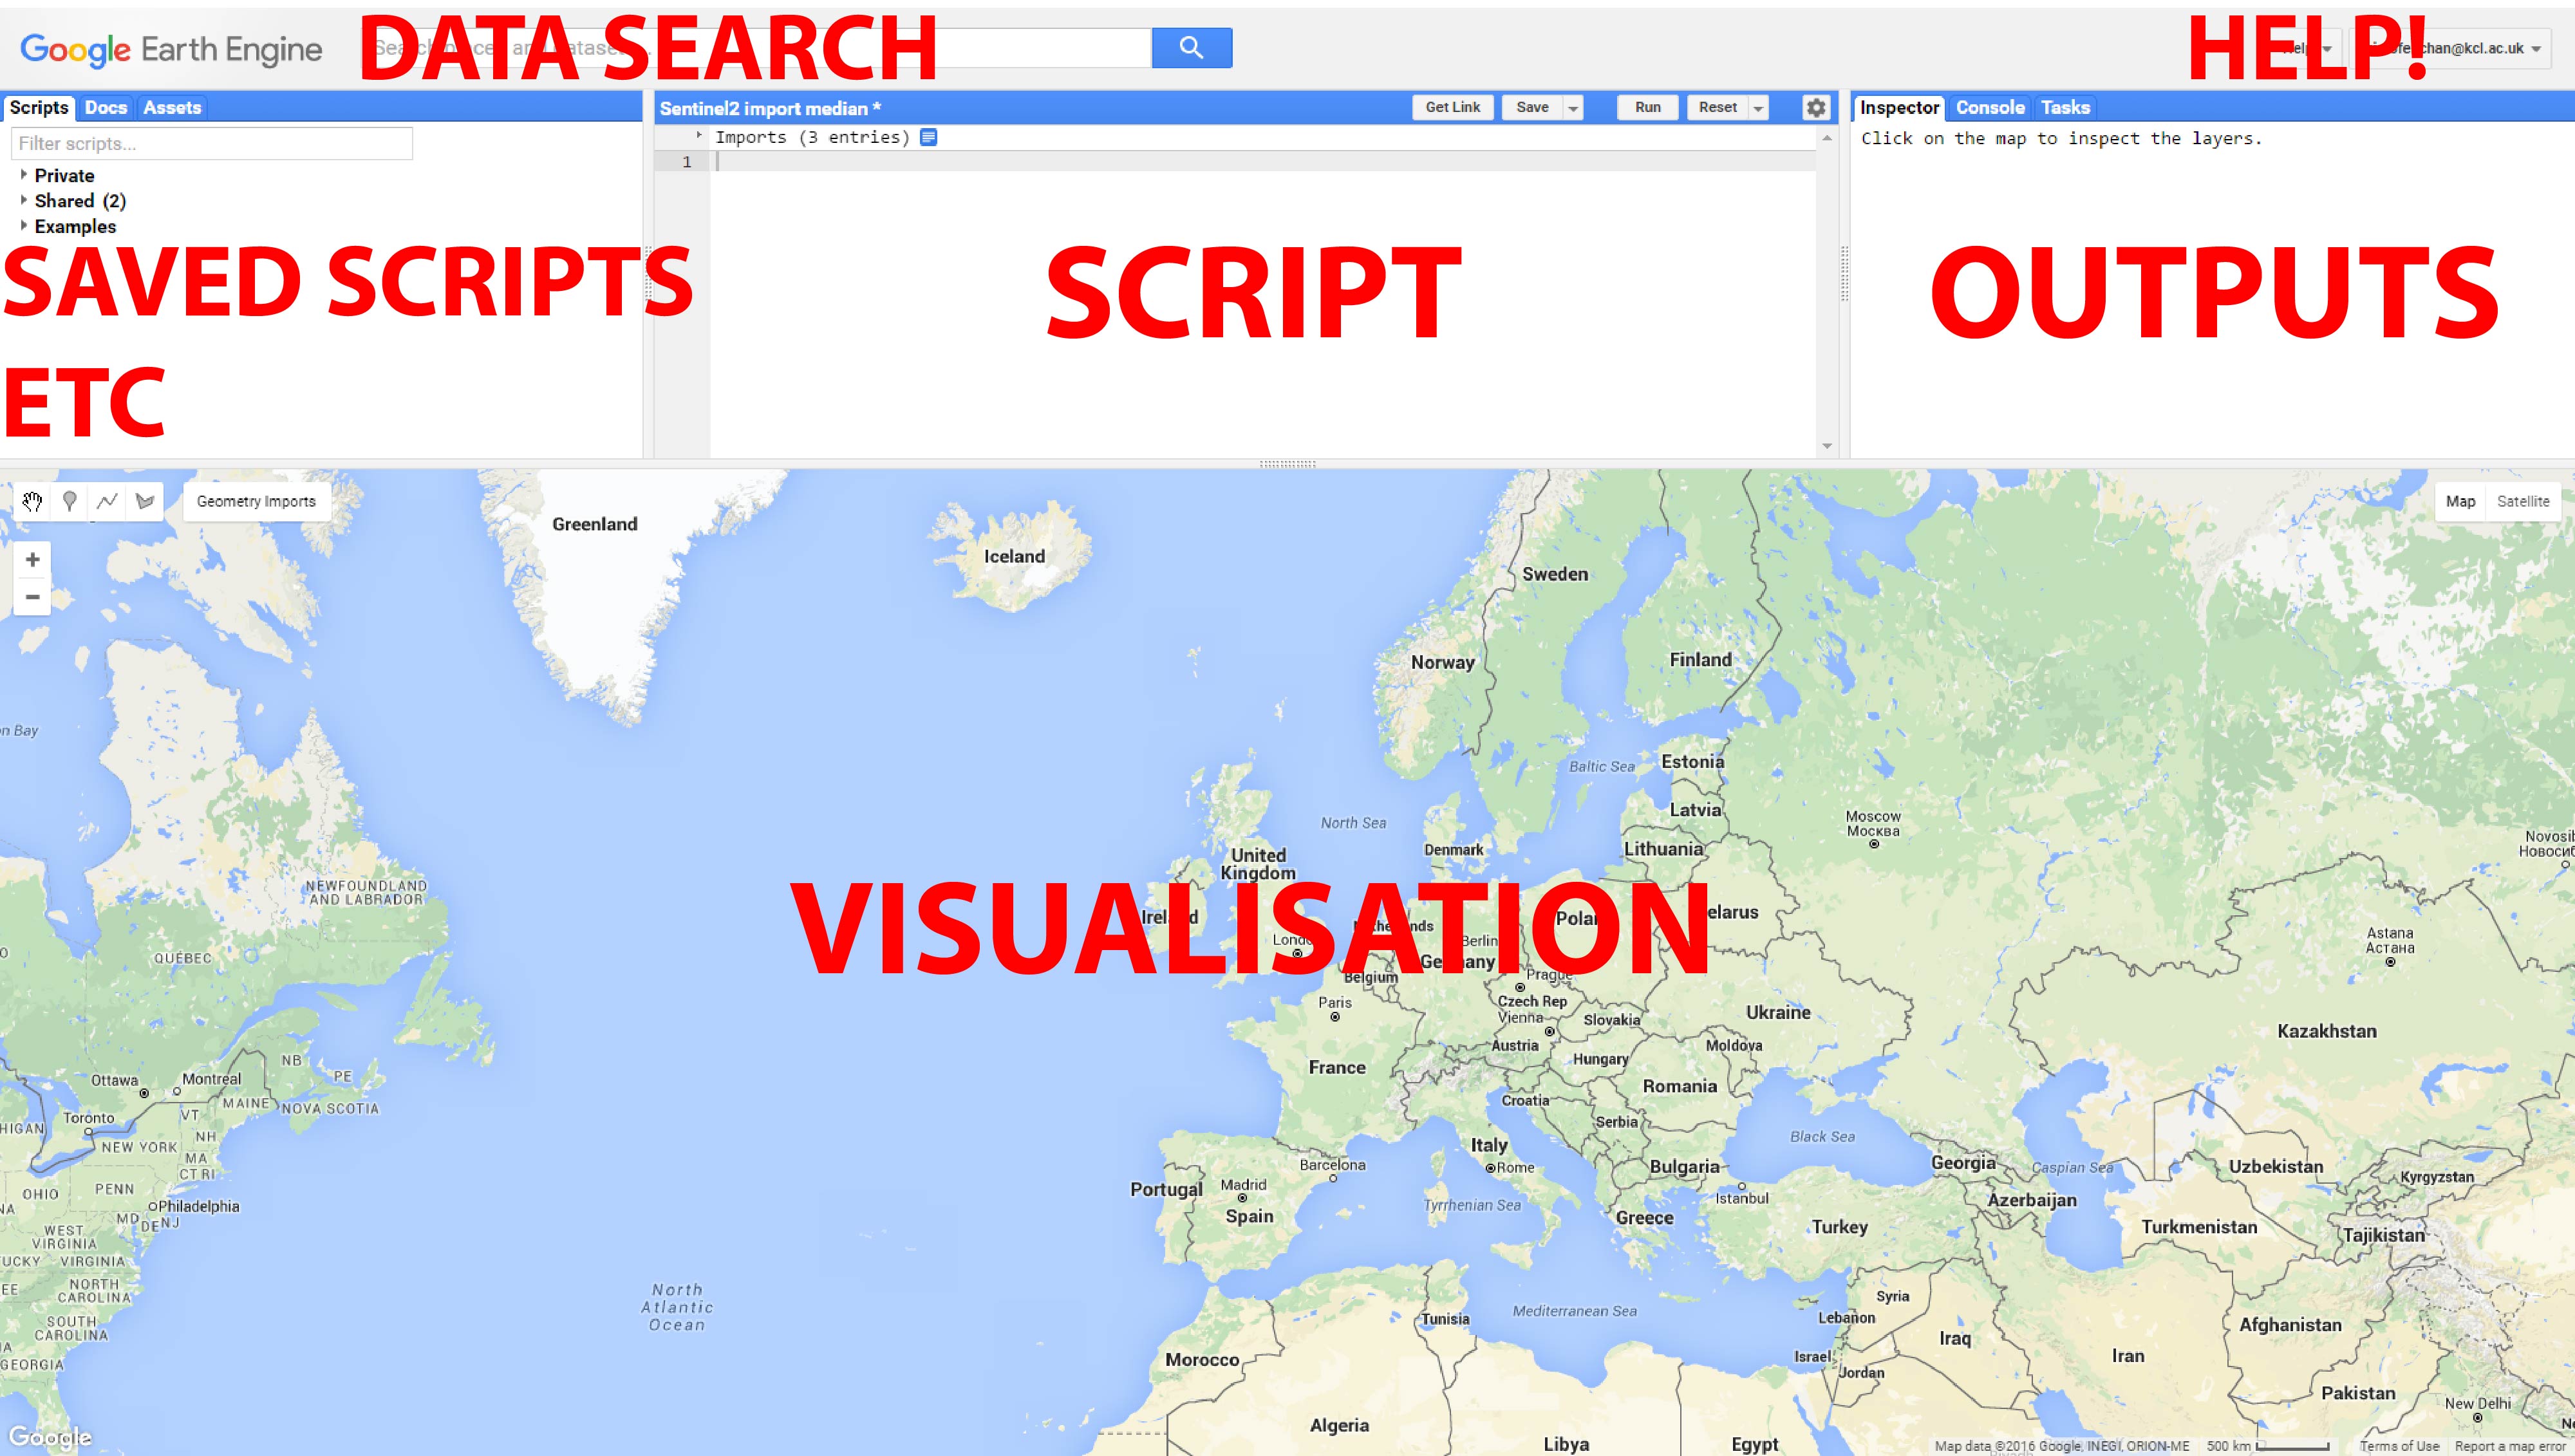Viewport: 2575px width, 1456px height.
Task: Open the Geometry Imports panel
Action: [256, 501]
